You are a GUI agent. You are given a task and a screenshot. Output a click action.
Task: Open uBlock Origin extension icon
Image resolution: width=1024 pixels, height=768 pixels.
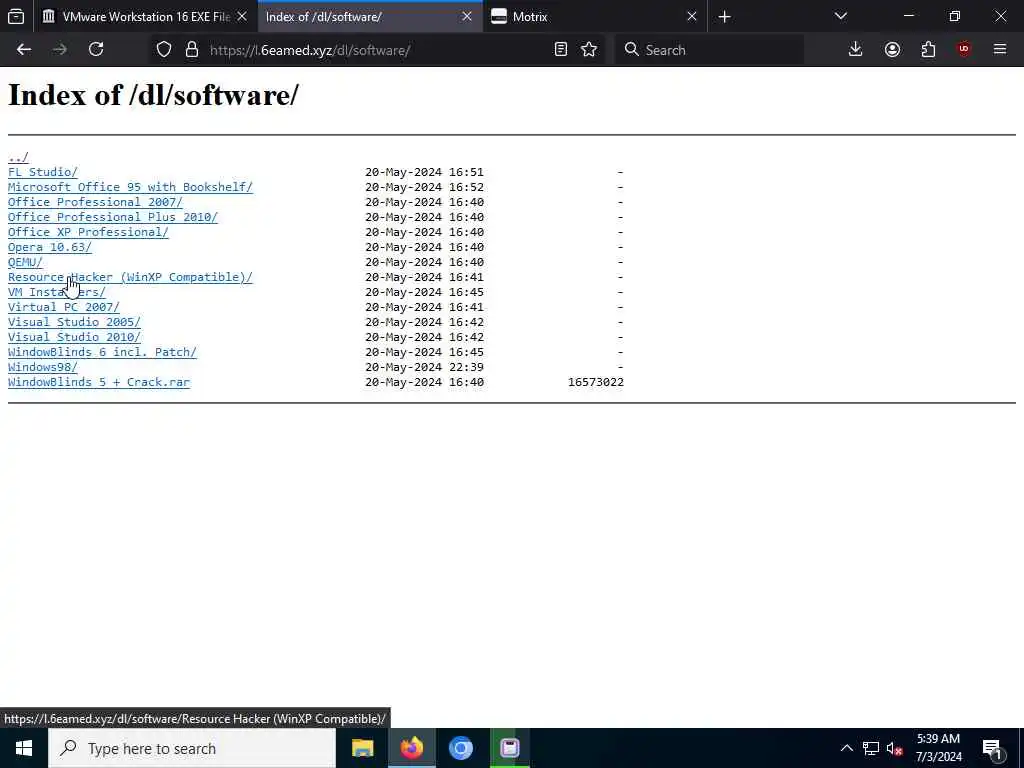pyautogui.click(x=964, y=50)
